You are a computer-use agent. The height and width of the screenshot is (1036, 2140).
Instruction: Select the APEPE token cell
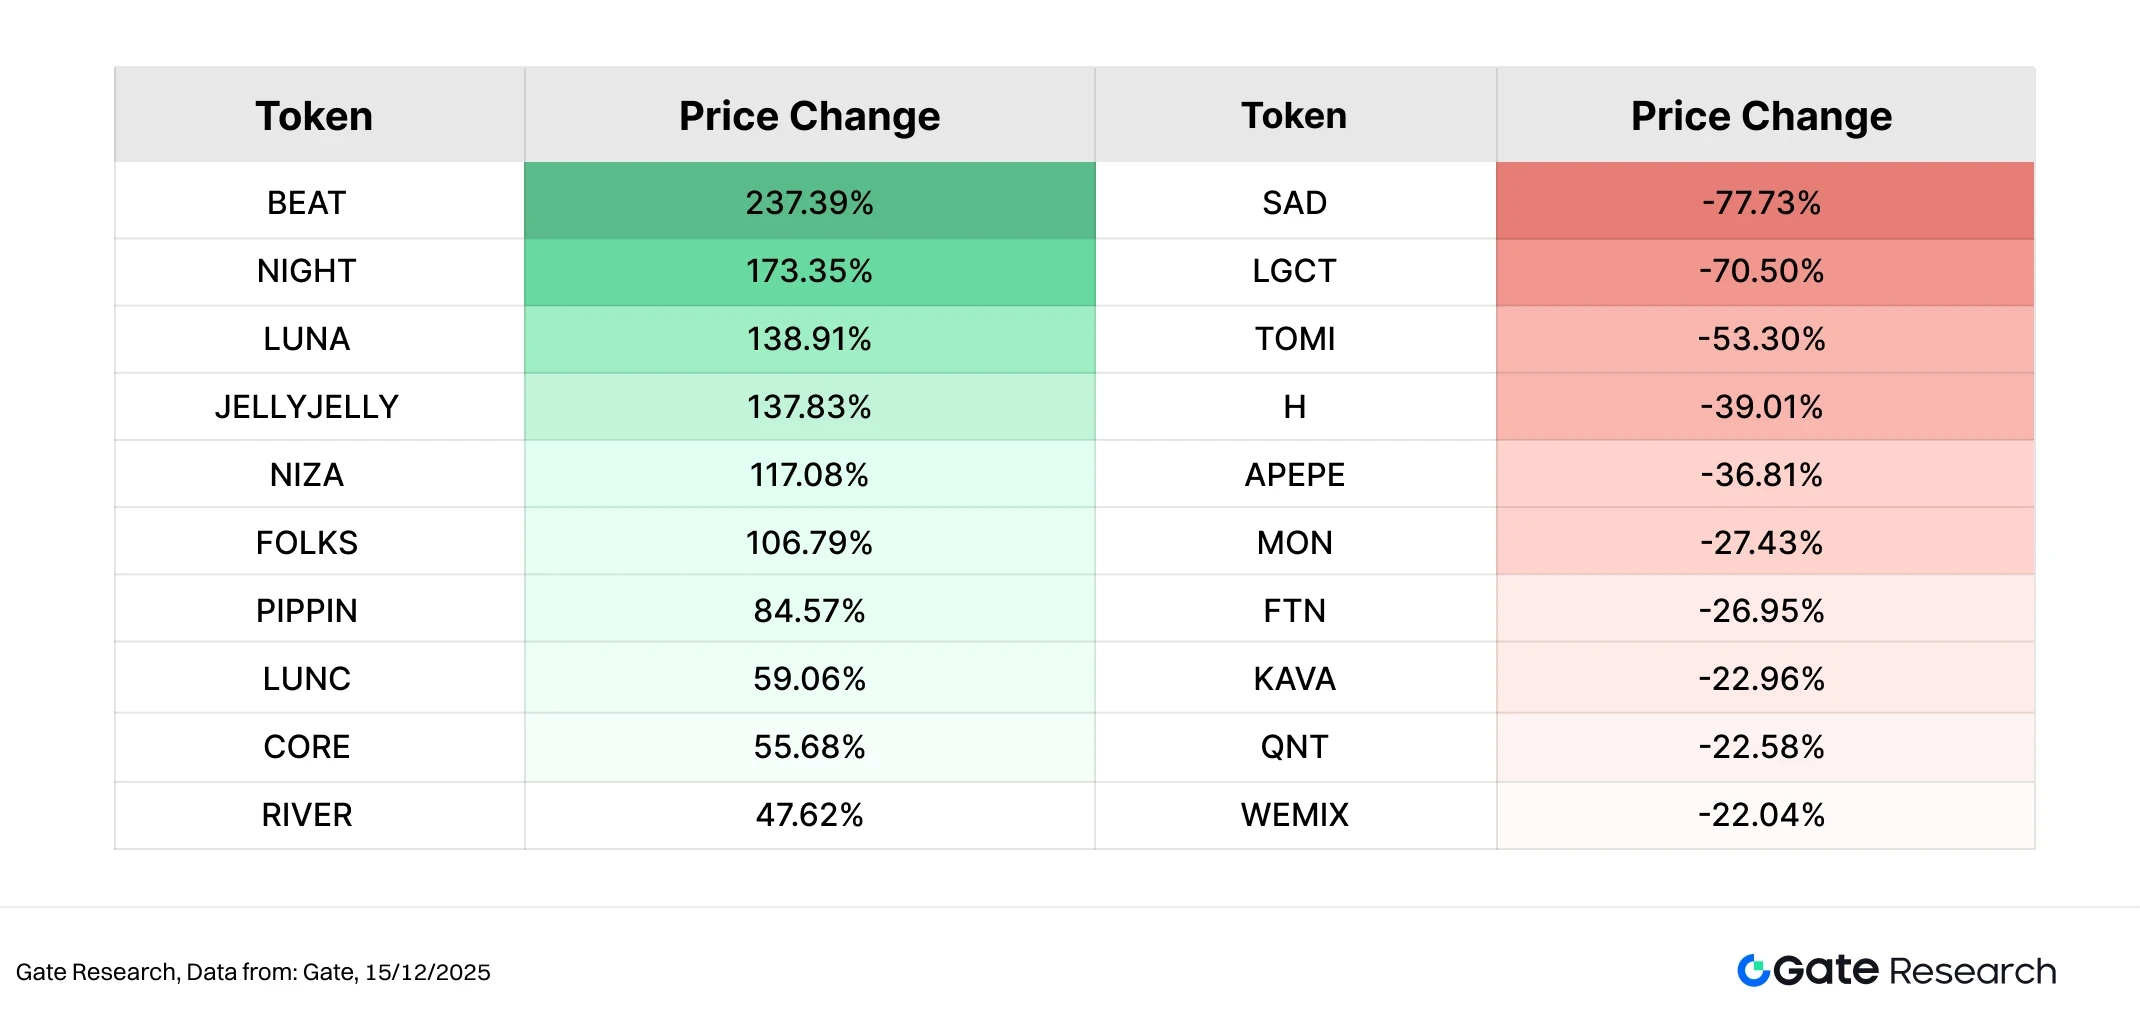1294,475
